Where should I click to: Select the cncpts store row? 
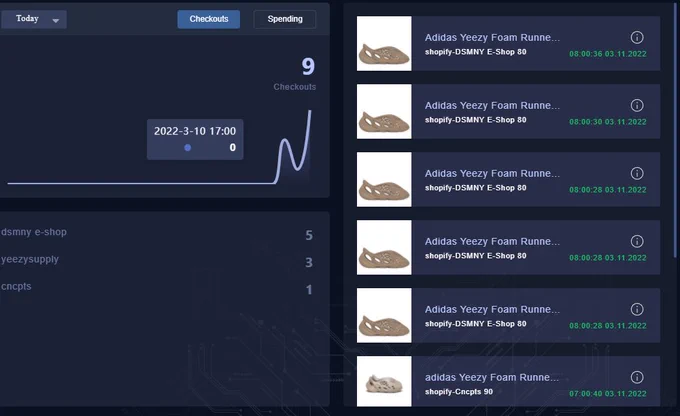point(157,287)
